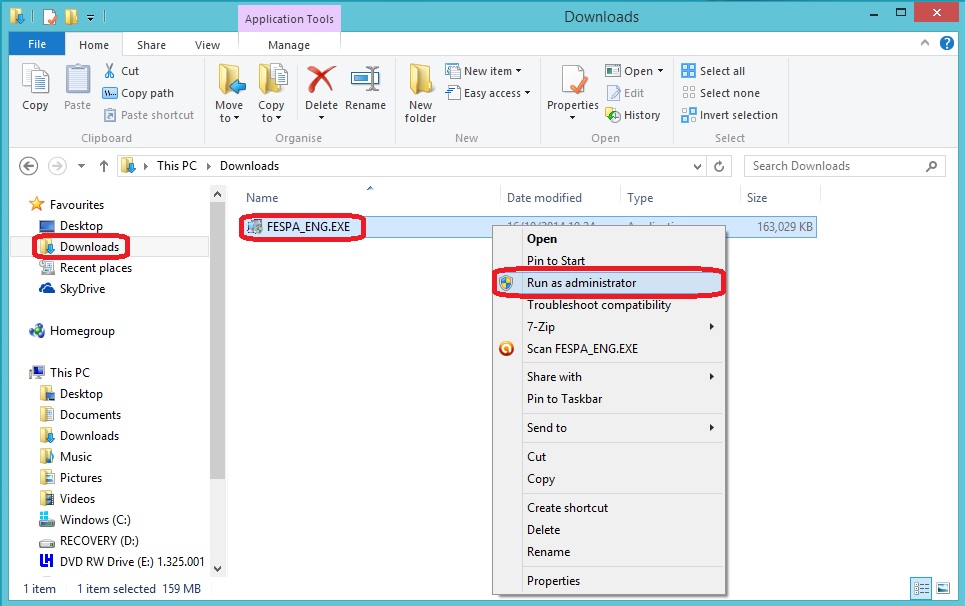The width and height of the screenshot is (965, 606).
Task: Click the red Delete X icon
Action: pos(321,80)
